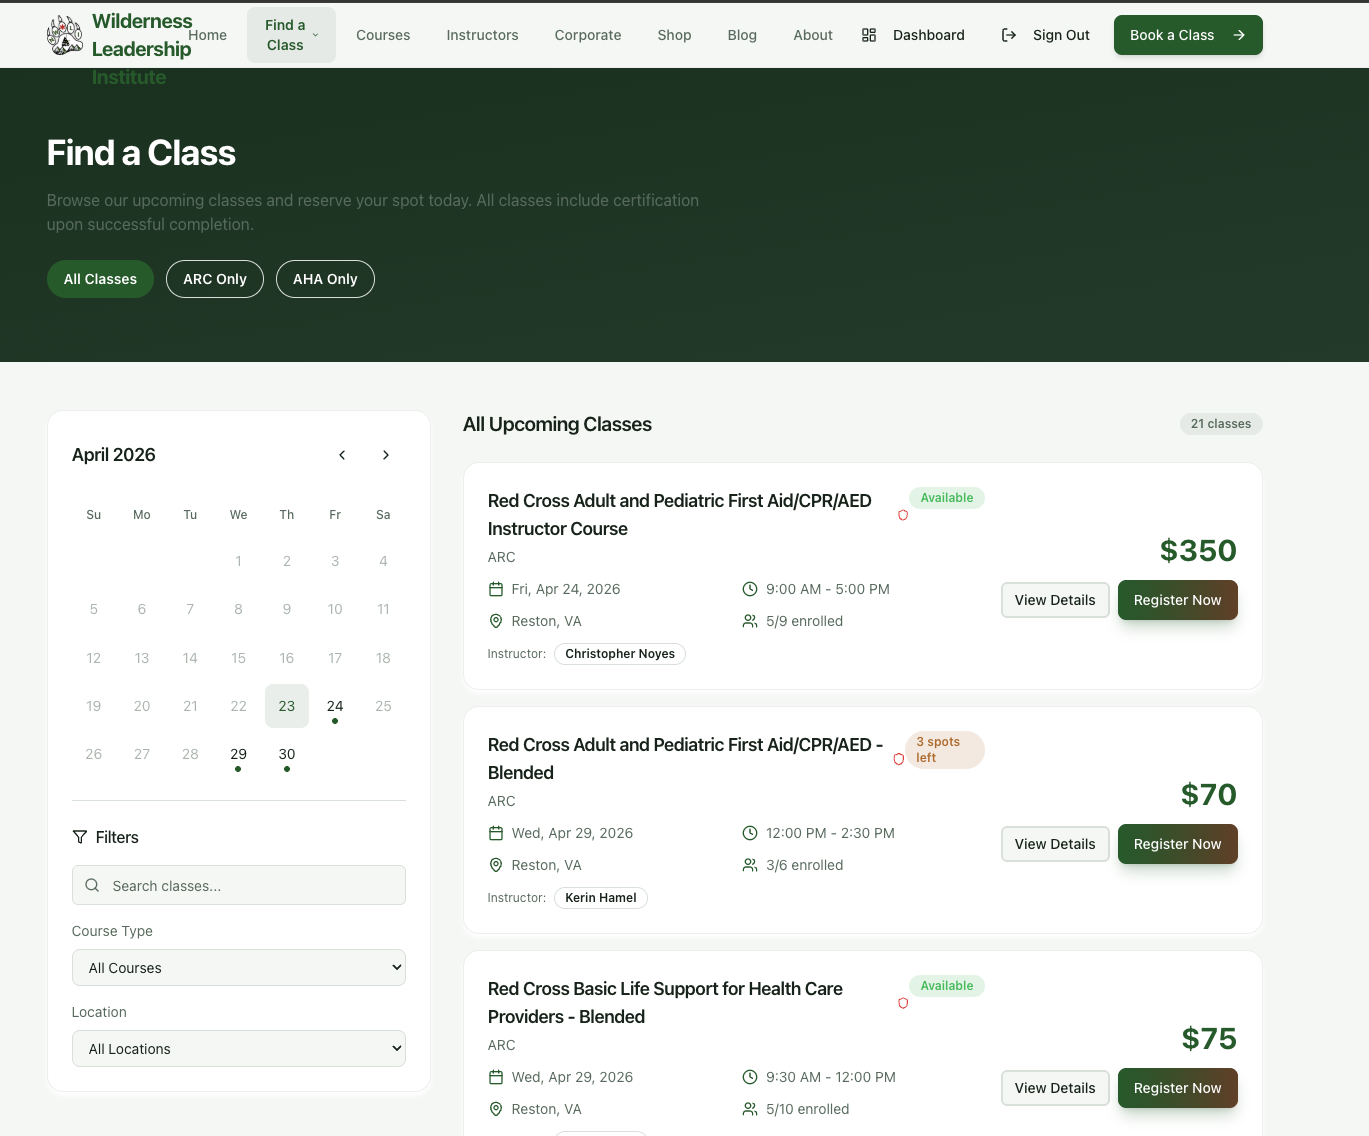Click the Book a Class button
This screenshot has height=1136, width=1369.
point(1188,35)
